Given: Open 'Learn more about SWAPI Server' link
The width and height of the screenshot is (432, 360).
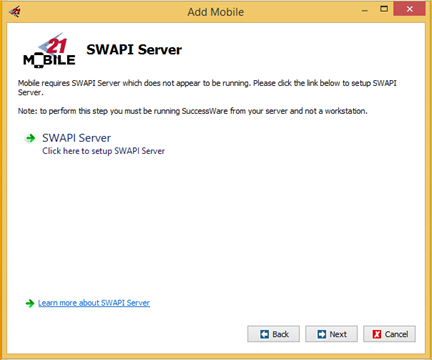Looking at the screenshot, I should [94, 303].
